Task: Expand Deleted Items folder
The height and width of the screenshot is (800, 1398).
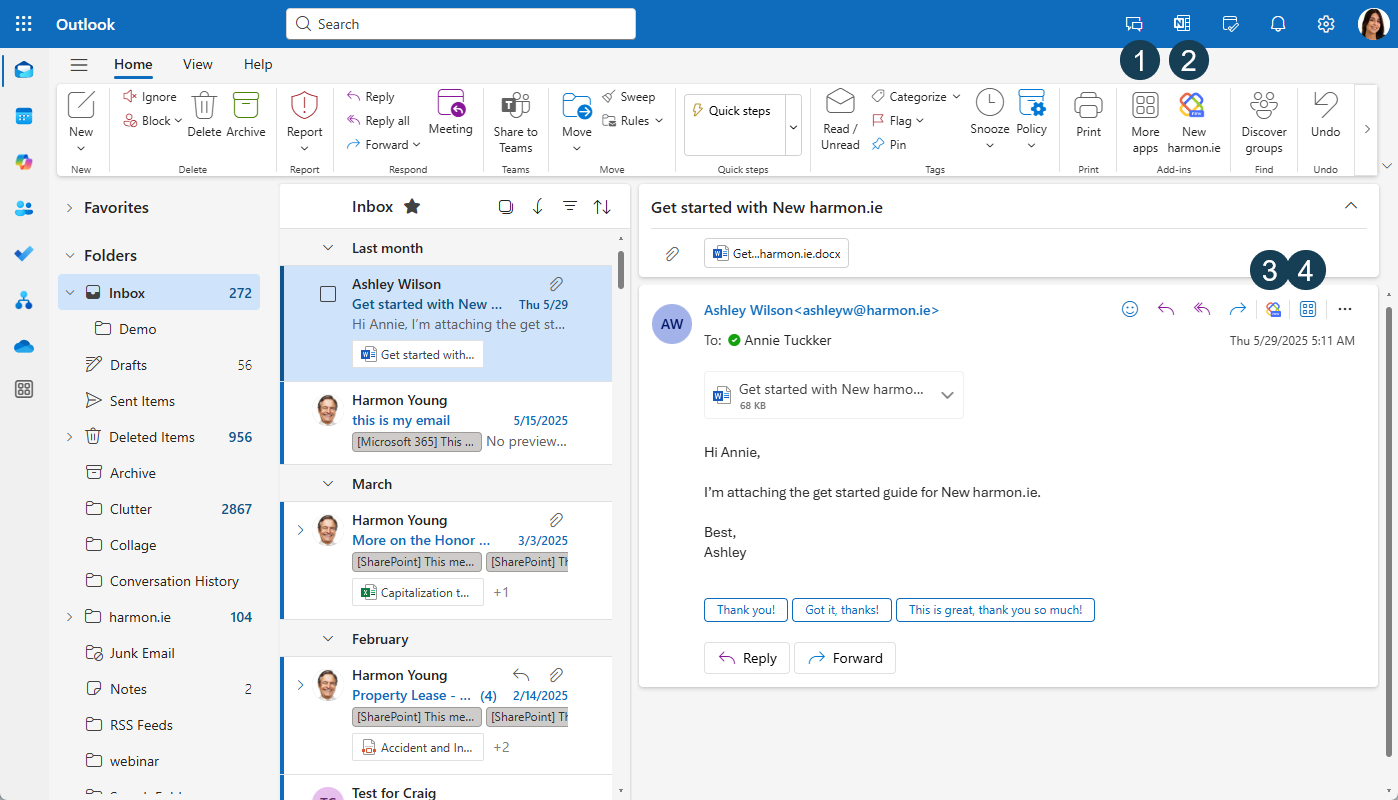Action: click(69, 437)
